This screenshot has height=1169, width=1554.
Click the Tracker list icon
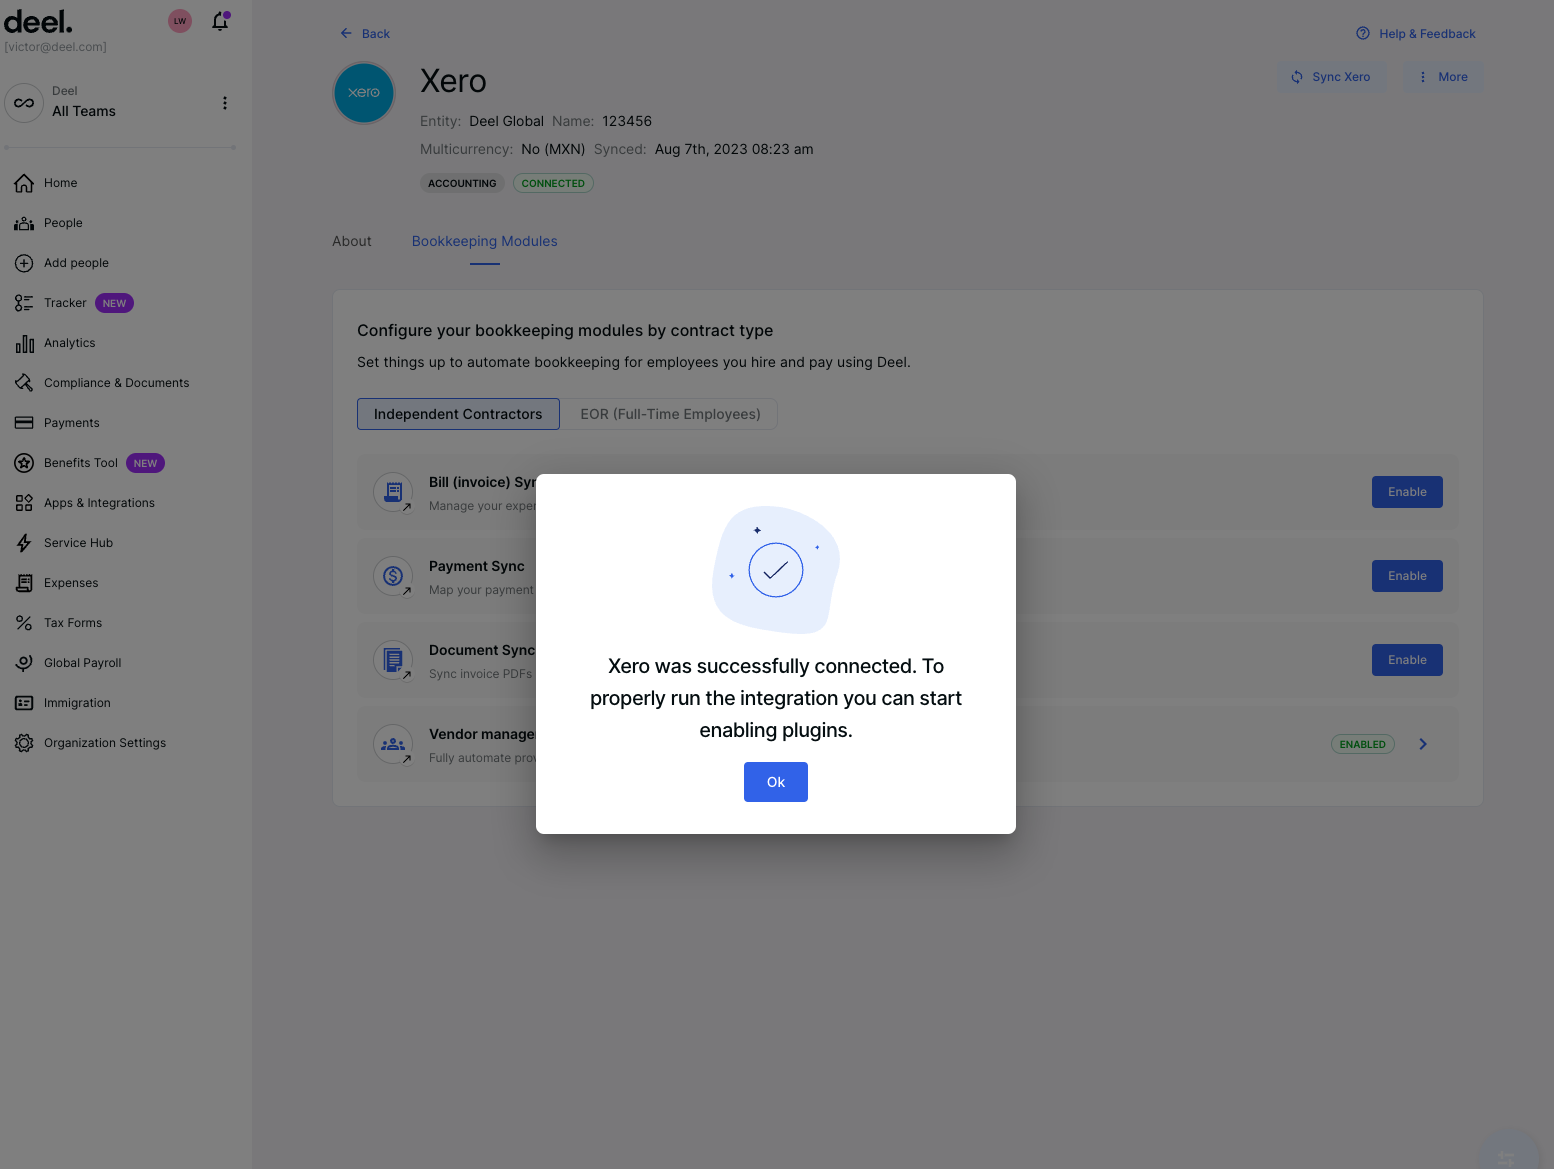24,303
